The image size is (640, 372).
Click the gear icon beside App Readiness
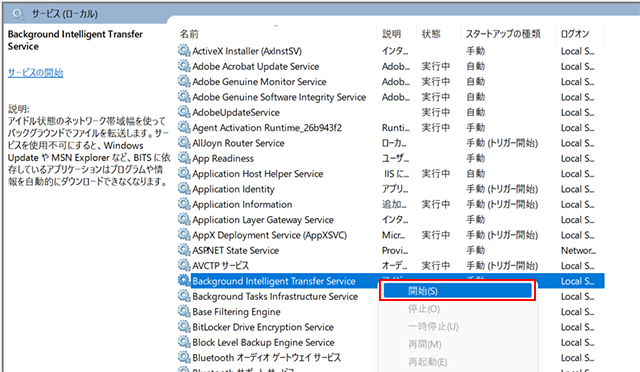coord(184,158)
